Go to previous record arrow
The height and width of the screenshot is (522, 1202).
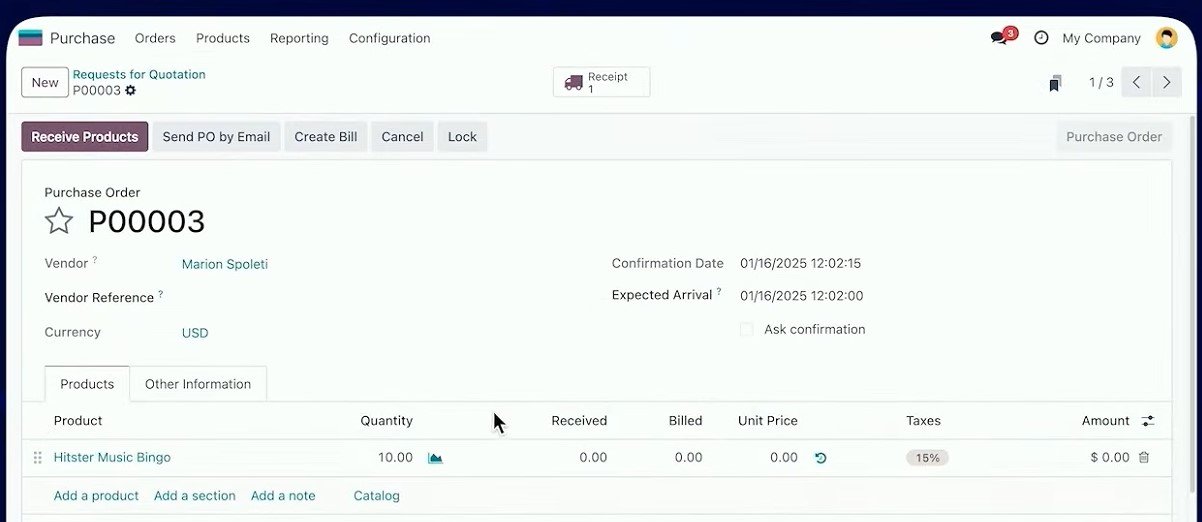tap(1136, 82)
